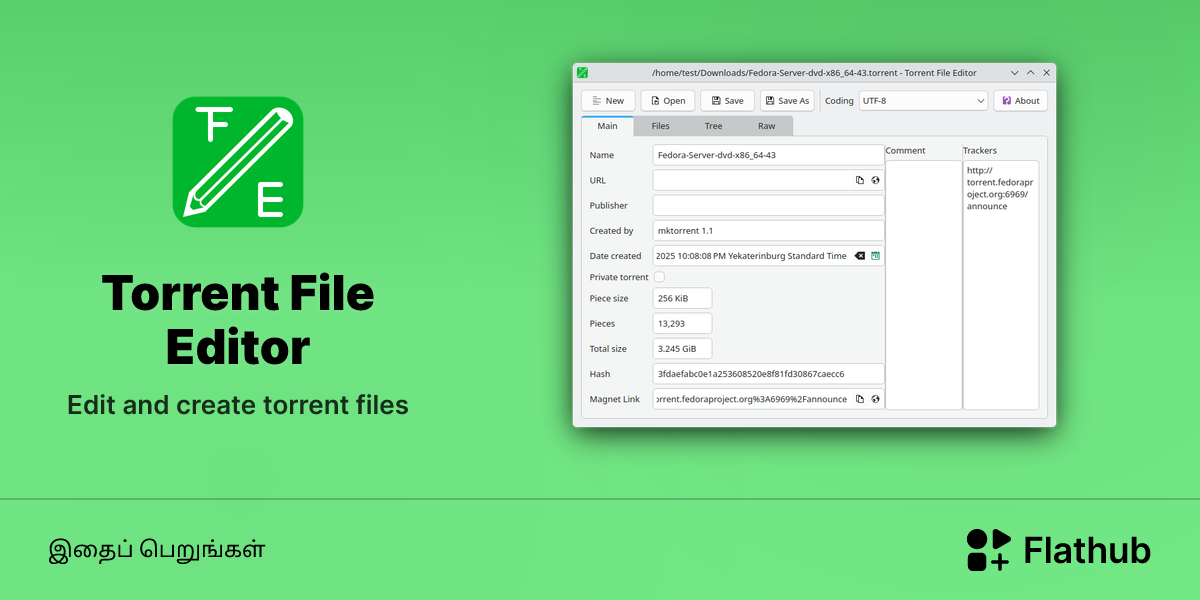The height and width of the screenshot is (600, 1200).
Task: Open the calendar picker for Date created
Action: (875, 256)
